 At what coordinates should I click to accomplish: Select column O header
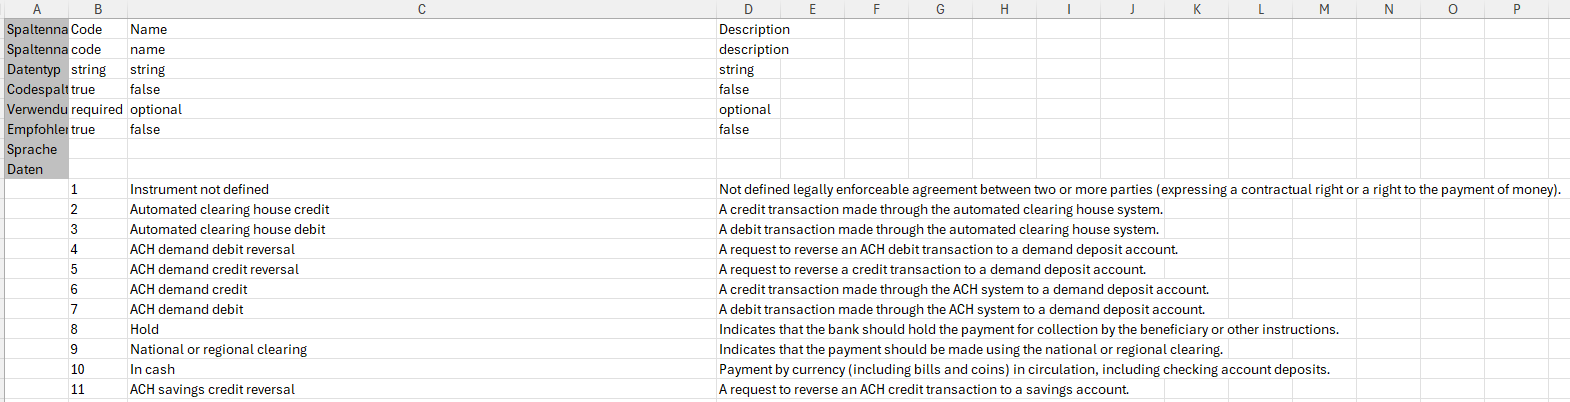1452,9
